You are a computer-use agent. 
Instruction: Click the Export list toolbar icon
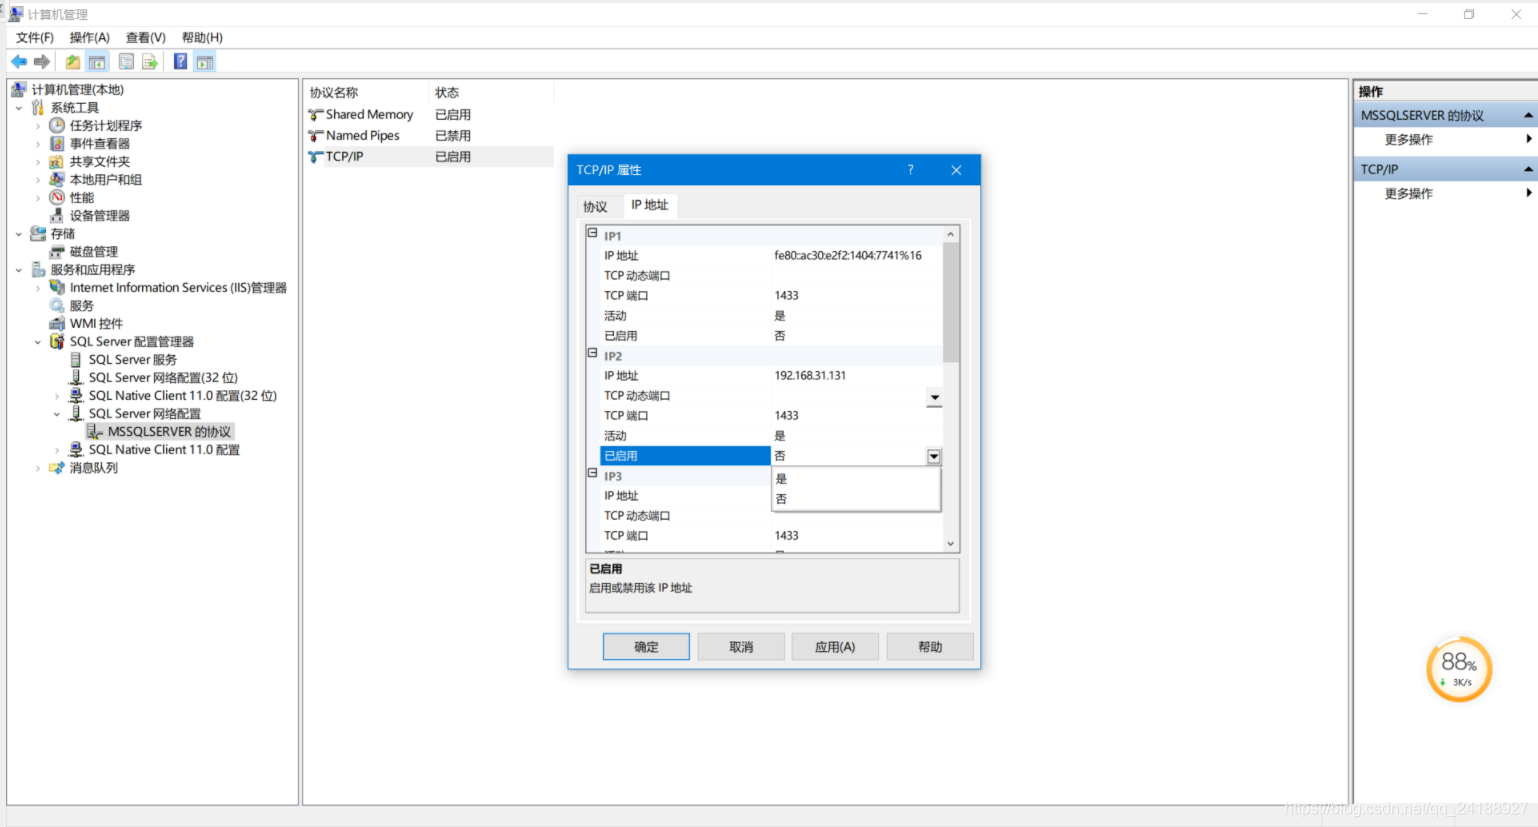(150, 62)
